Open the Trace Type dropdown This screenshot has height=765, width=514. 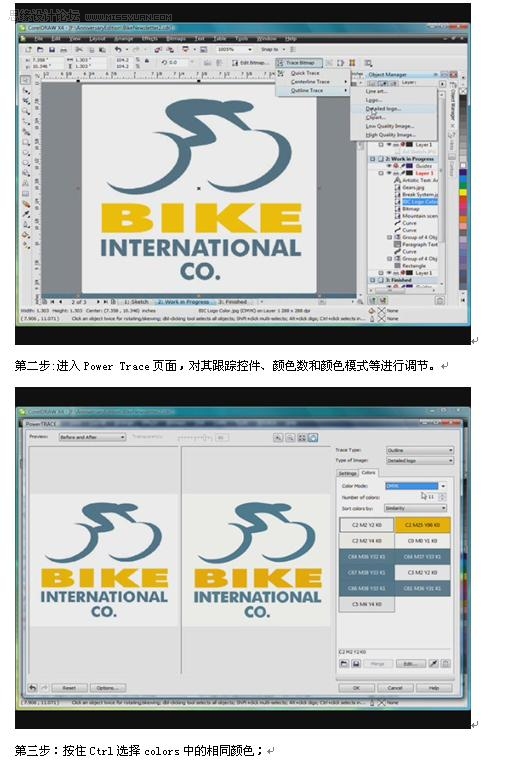pyautogui.click(x=419, y=450)
